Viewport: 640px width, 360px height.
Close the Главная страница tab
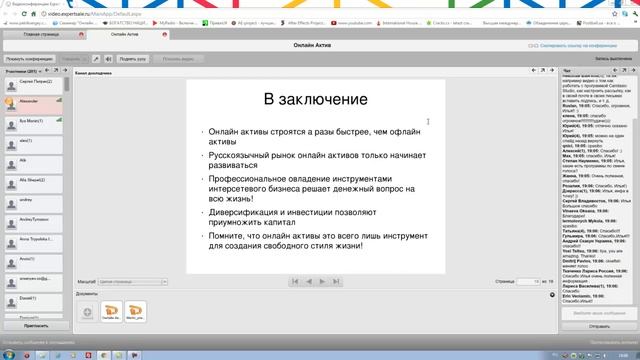[x=81, y=35]
